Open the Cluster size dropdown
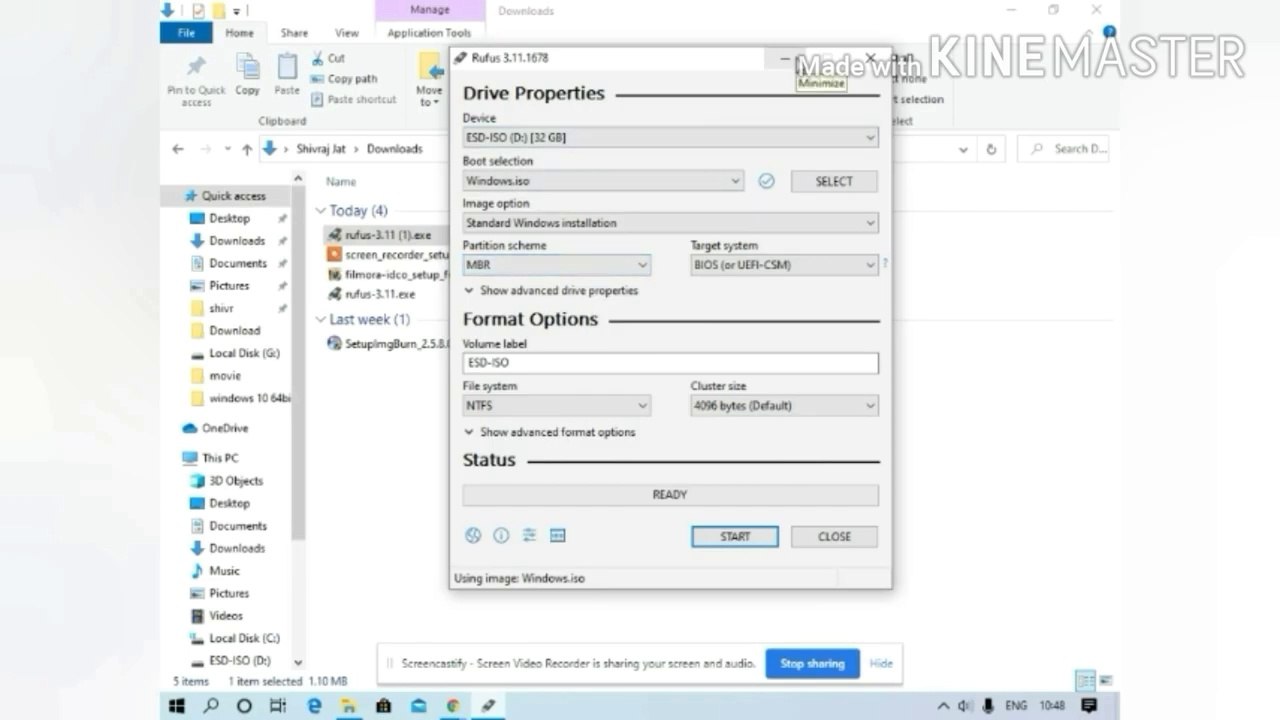Image resolution: width=1280 pixels, height=720 pixels. pyautogui.click(x=785, y=405)
